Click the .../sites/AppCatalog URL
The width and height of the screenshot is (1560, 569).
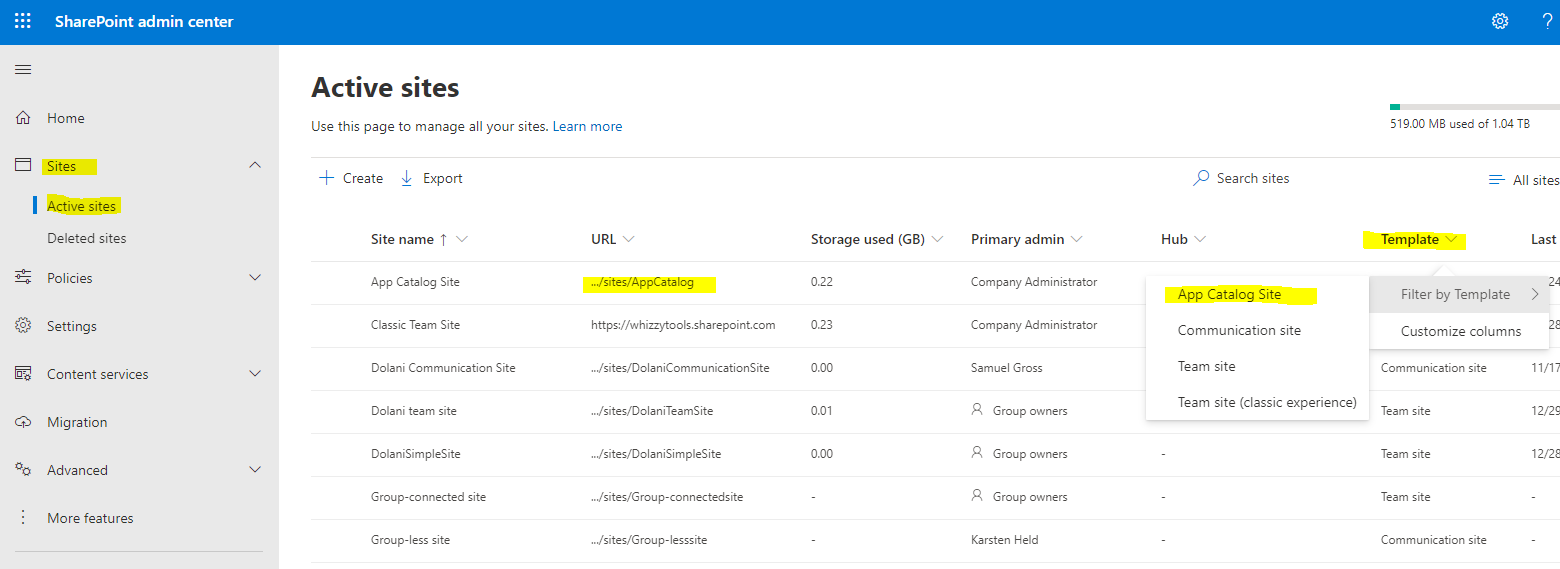click(642, 282)
